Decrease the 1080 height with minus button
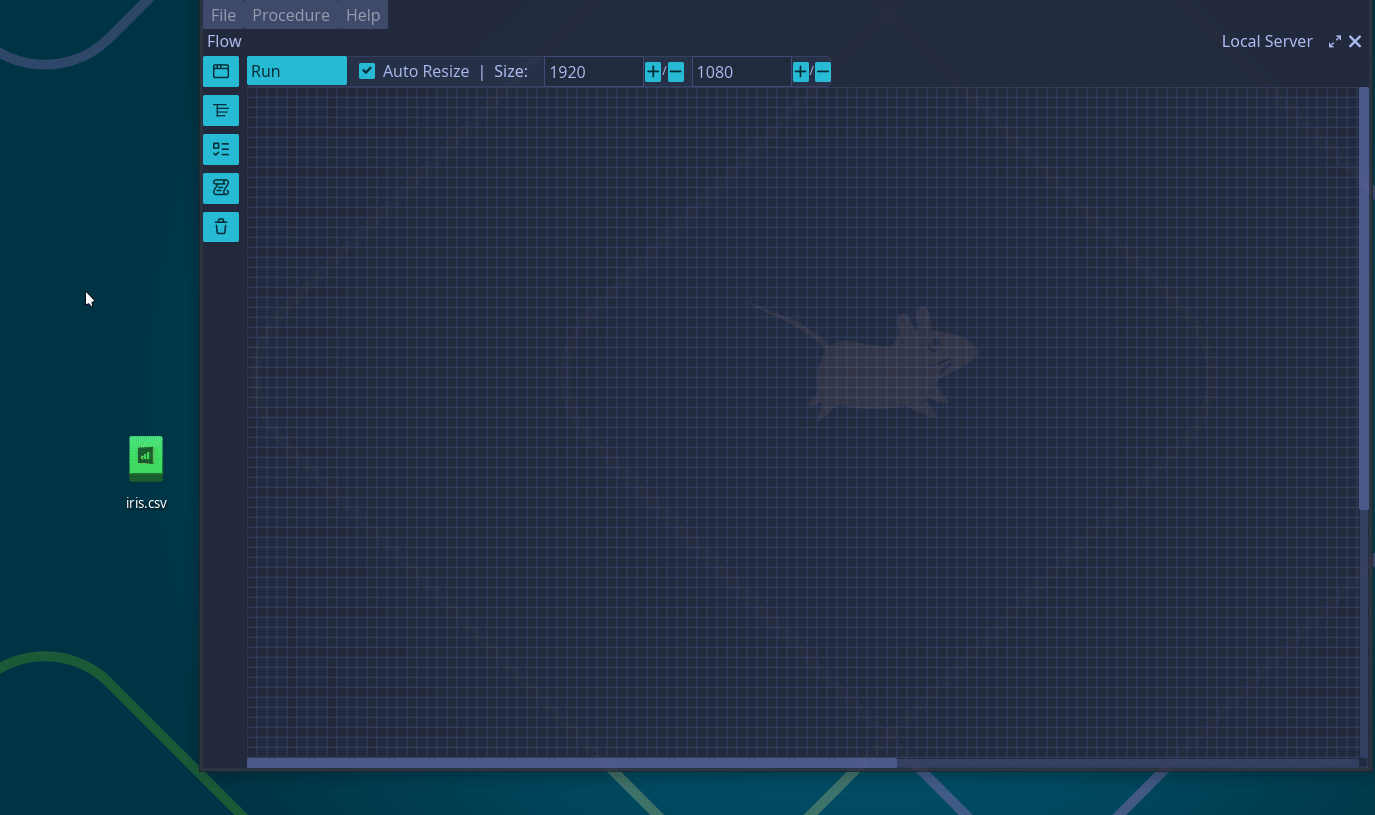This screenshot has width=1375, height=815. point(823,72)
